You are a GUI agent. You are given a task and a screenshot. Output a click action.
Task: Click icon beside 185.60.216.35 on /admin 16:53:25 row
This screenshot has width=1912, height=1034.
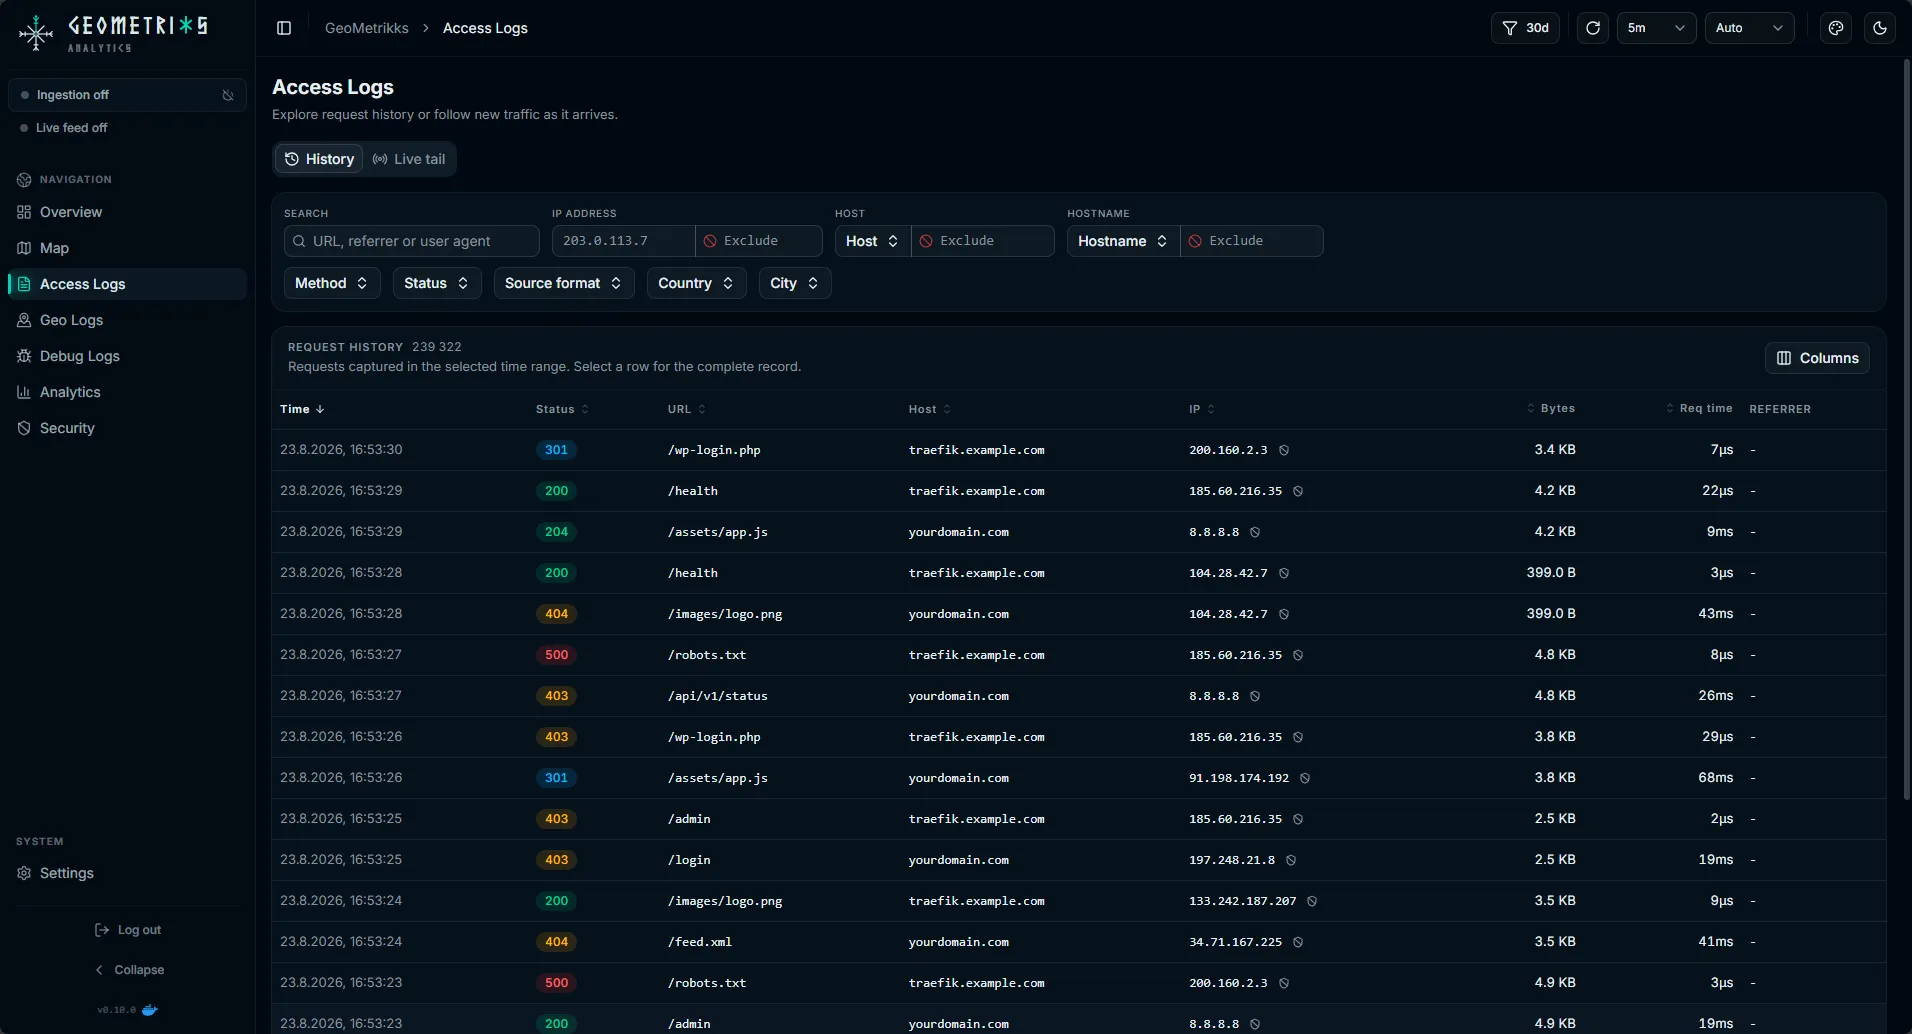1298,819
